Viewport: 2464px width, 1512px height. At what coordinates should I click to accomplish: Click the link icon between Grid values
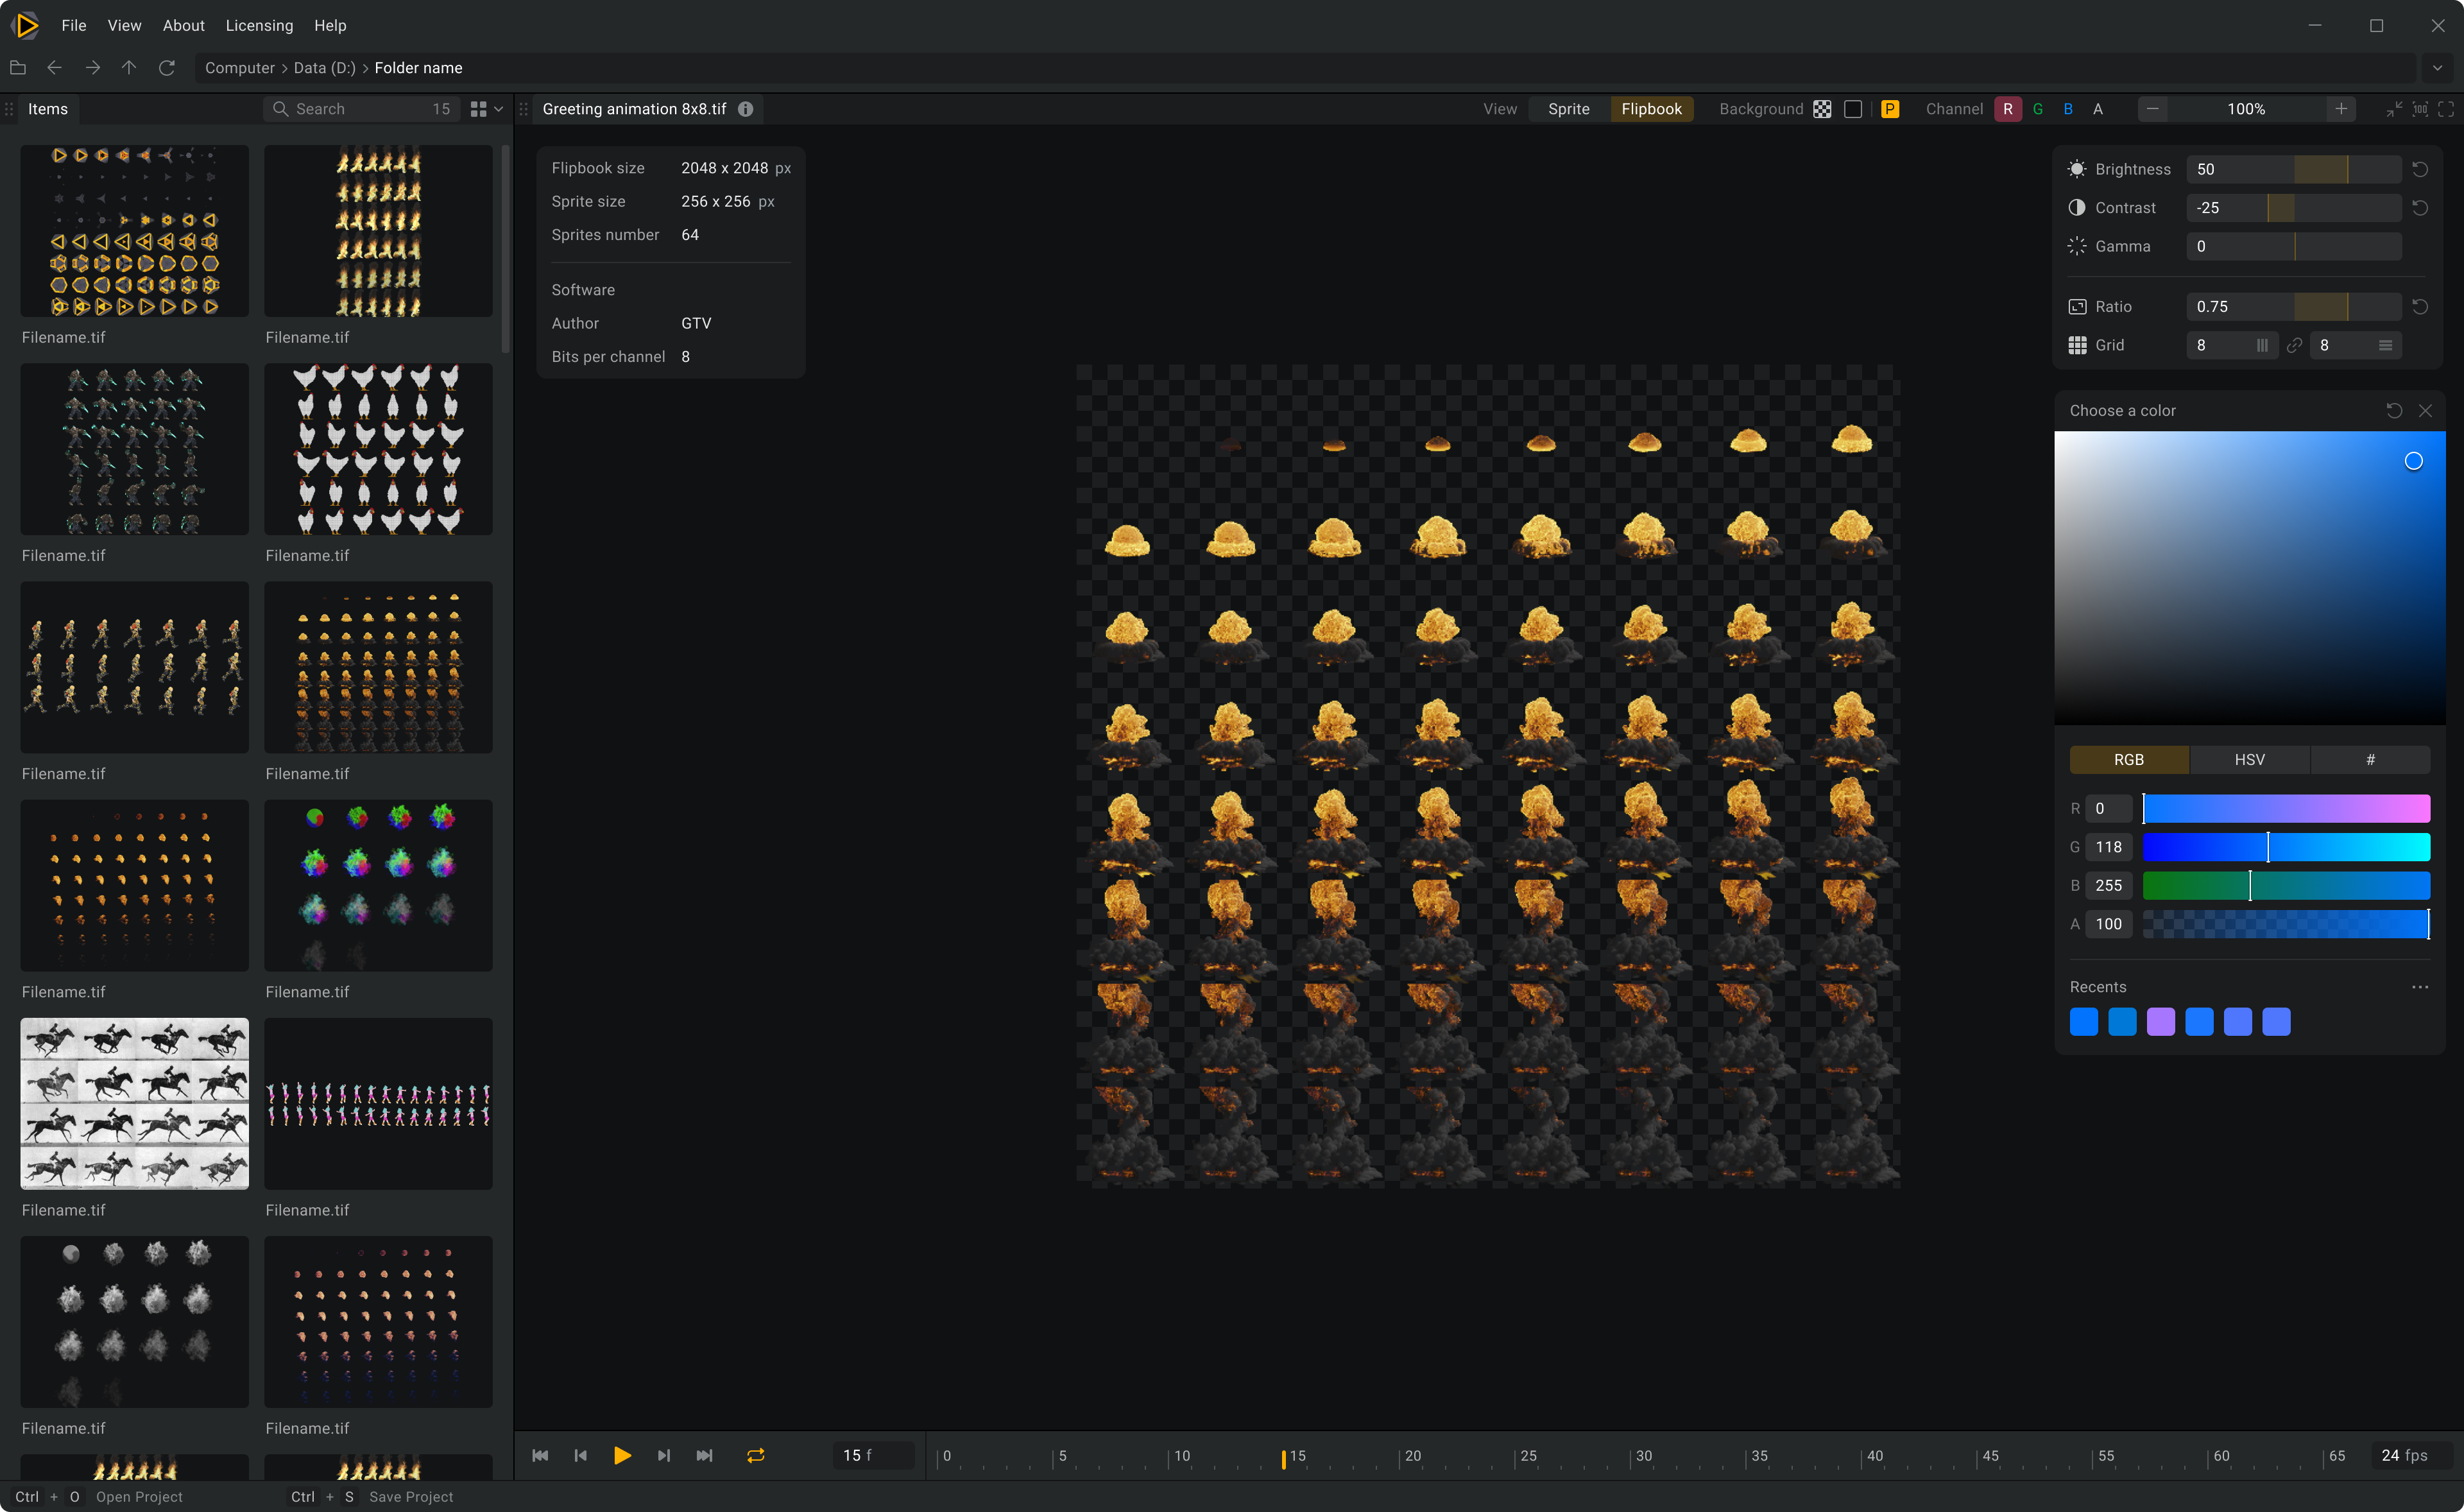2295,345
